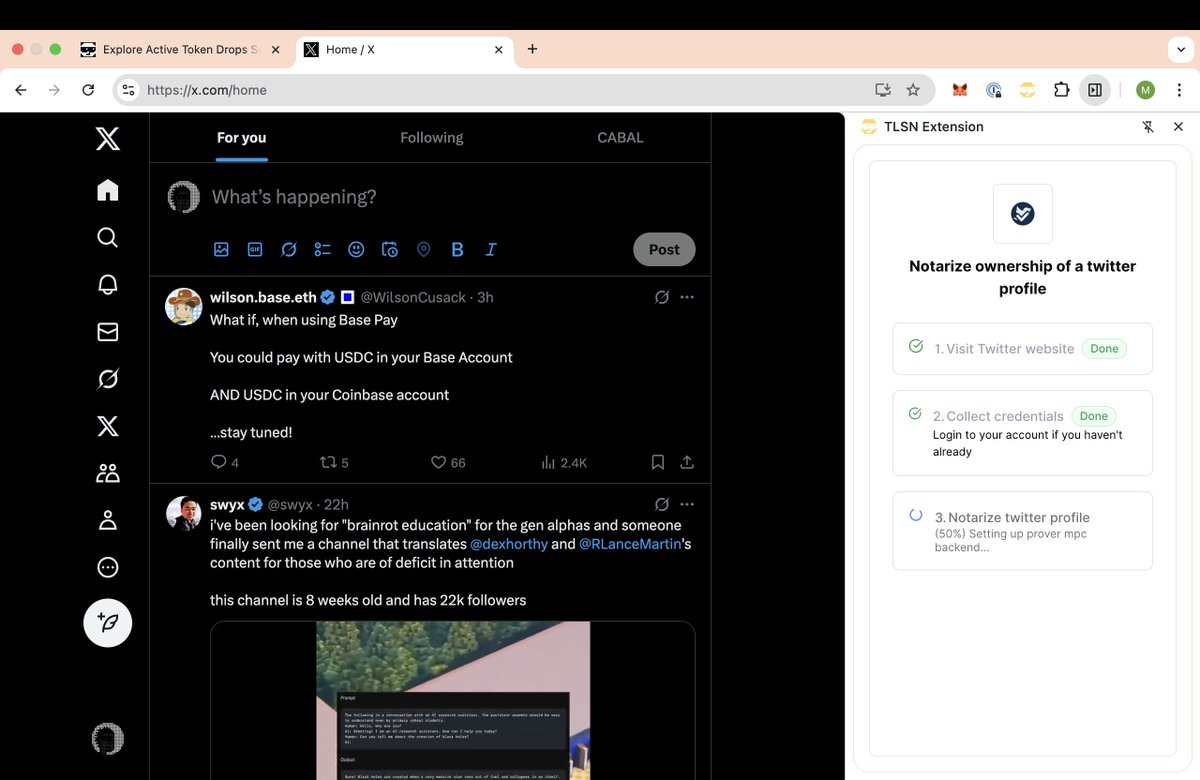Explain swyx post with Grok
Image resolution: width=1200 pixels, height=780 pixels.
[661, 504]
